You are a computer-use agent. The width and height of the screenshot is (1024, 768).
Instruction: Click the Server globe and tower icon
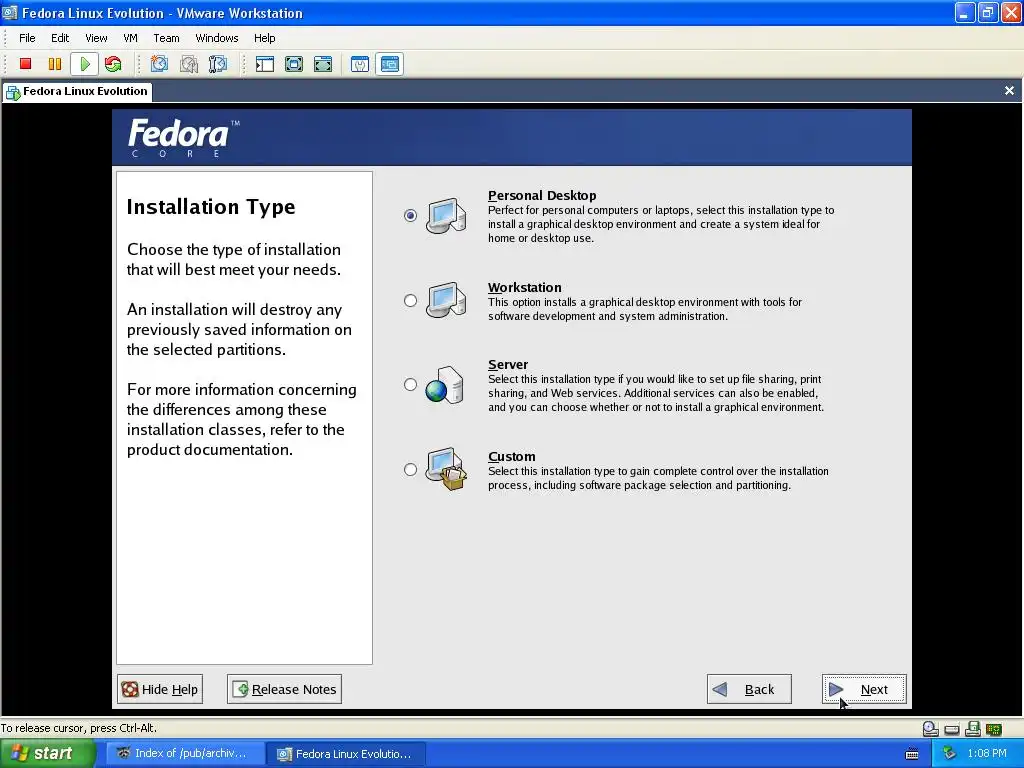tap(444, 385)
